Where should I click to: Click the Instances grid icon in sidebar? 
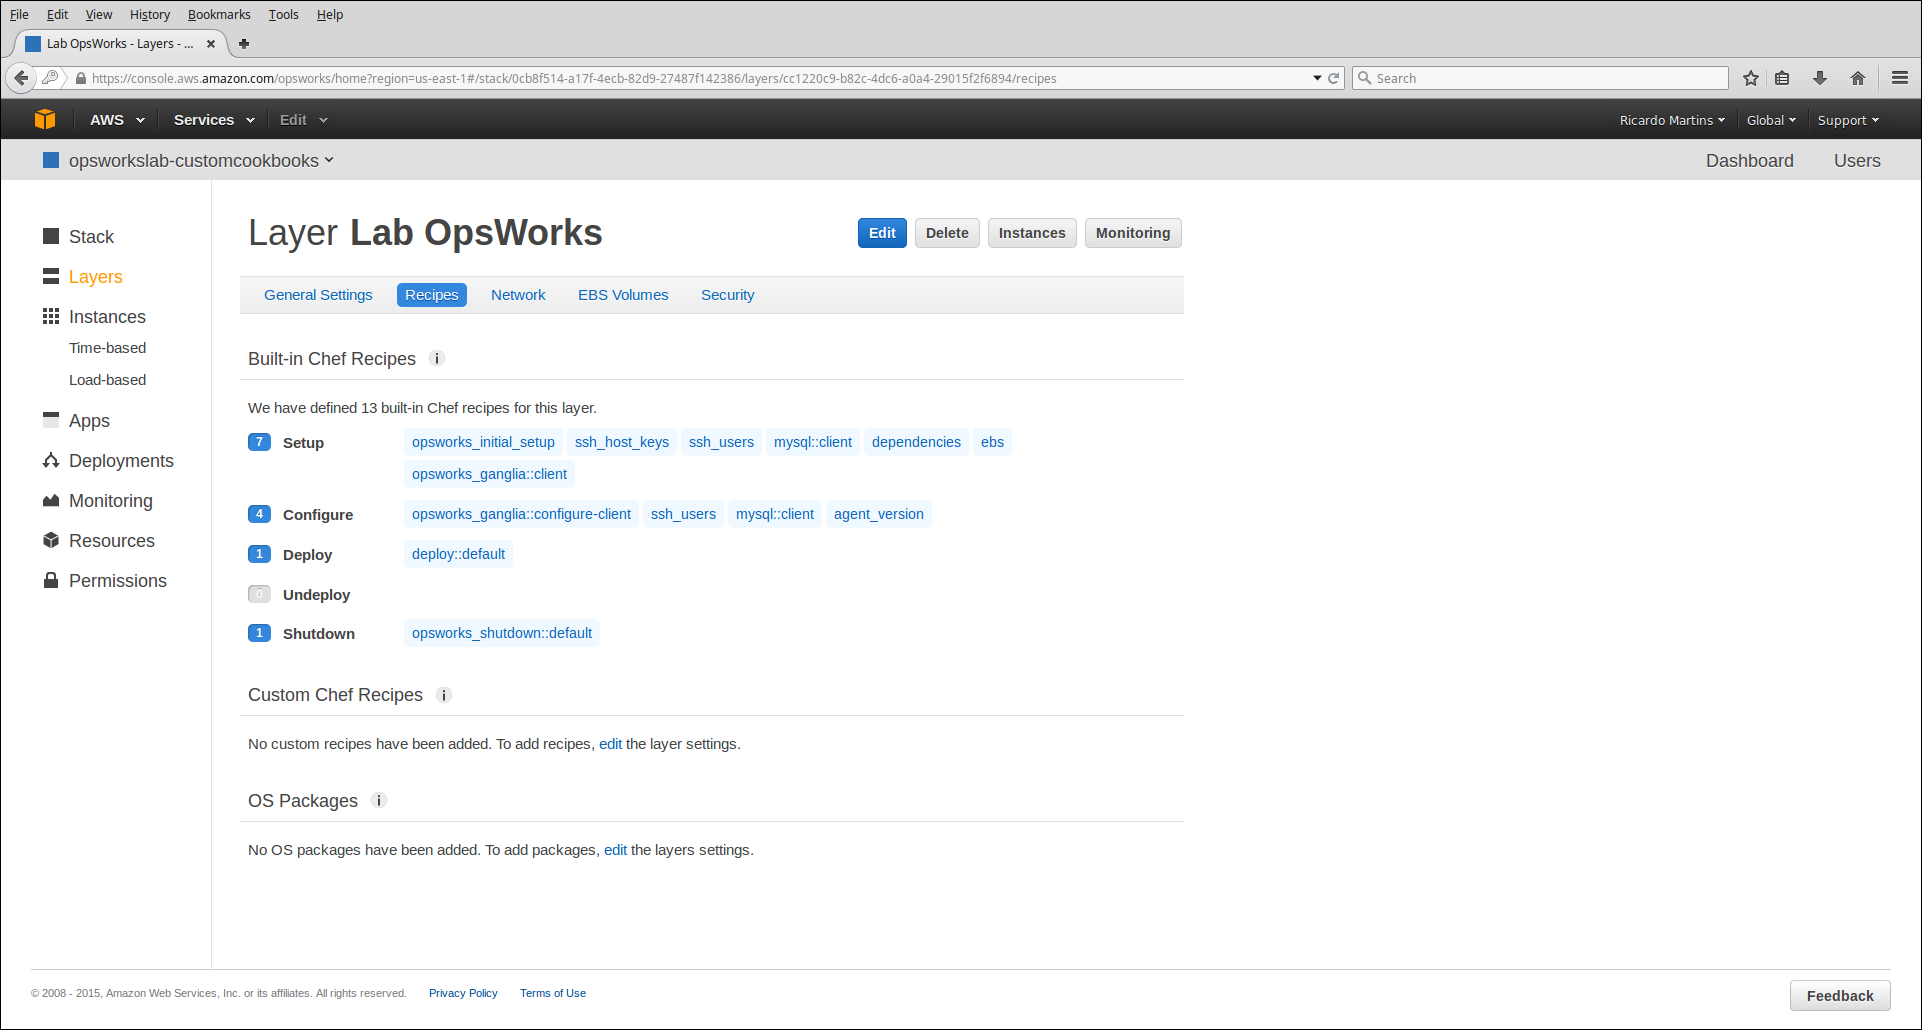(50, 316)
